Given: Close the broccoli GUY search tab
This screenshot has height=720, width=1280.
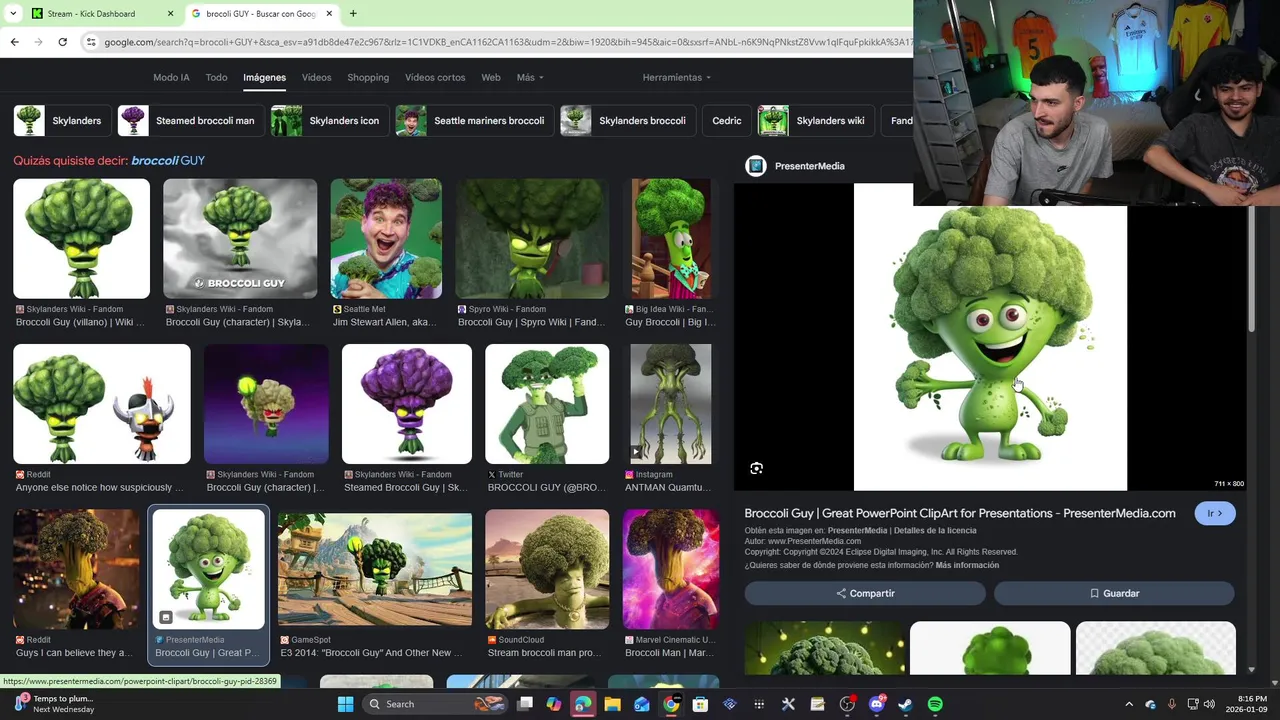Looking at the screenshot, I should coord(329,14).
